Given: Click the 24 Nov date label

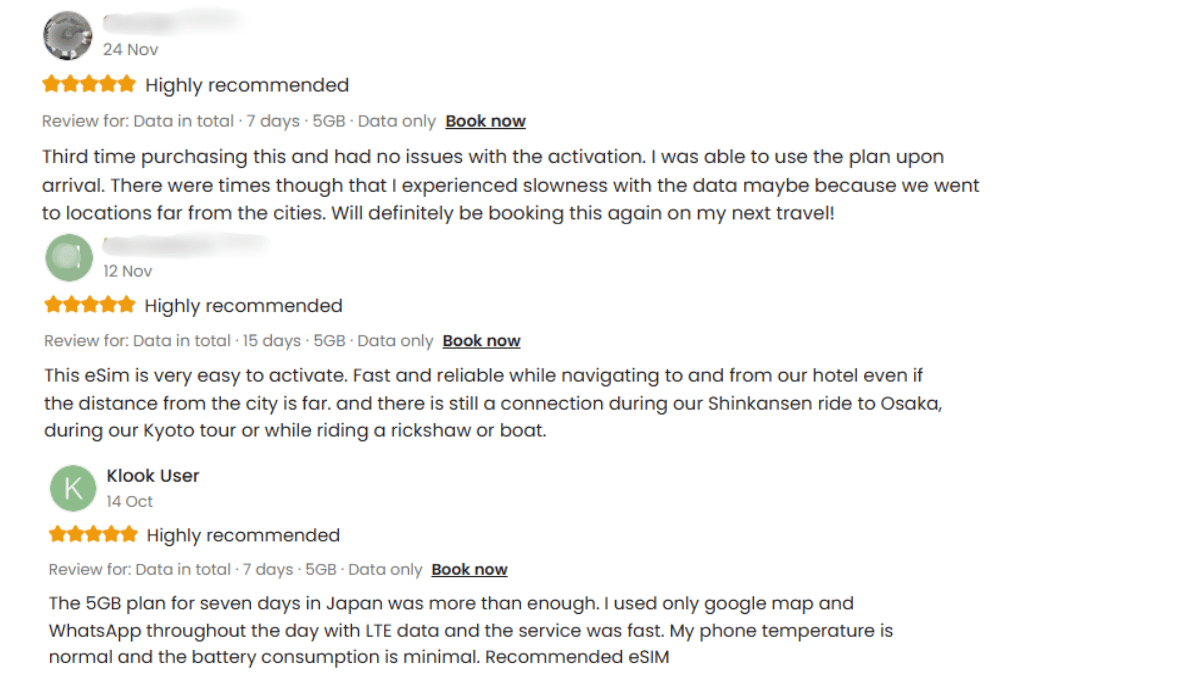Looking at the screenshot, I should click(x=131, y=49).
